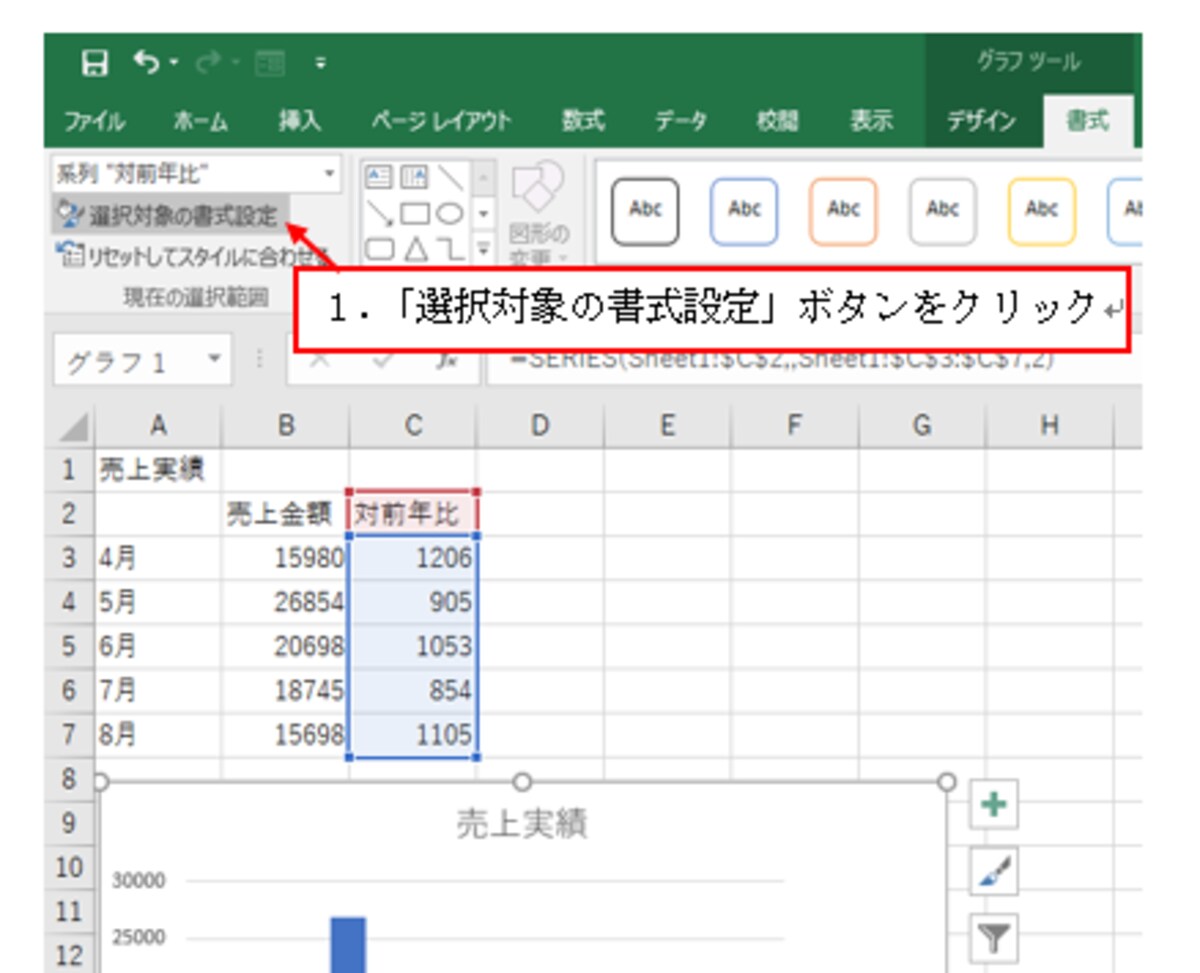Click row 5 header
Image resolution: width=1200 pixels, height=973 pixels.
tap(70, 646)
